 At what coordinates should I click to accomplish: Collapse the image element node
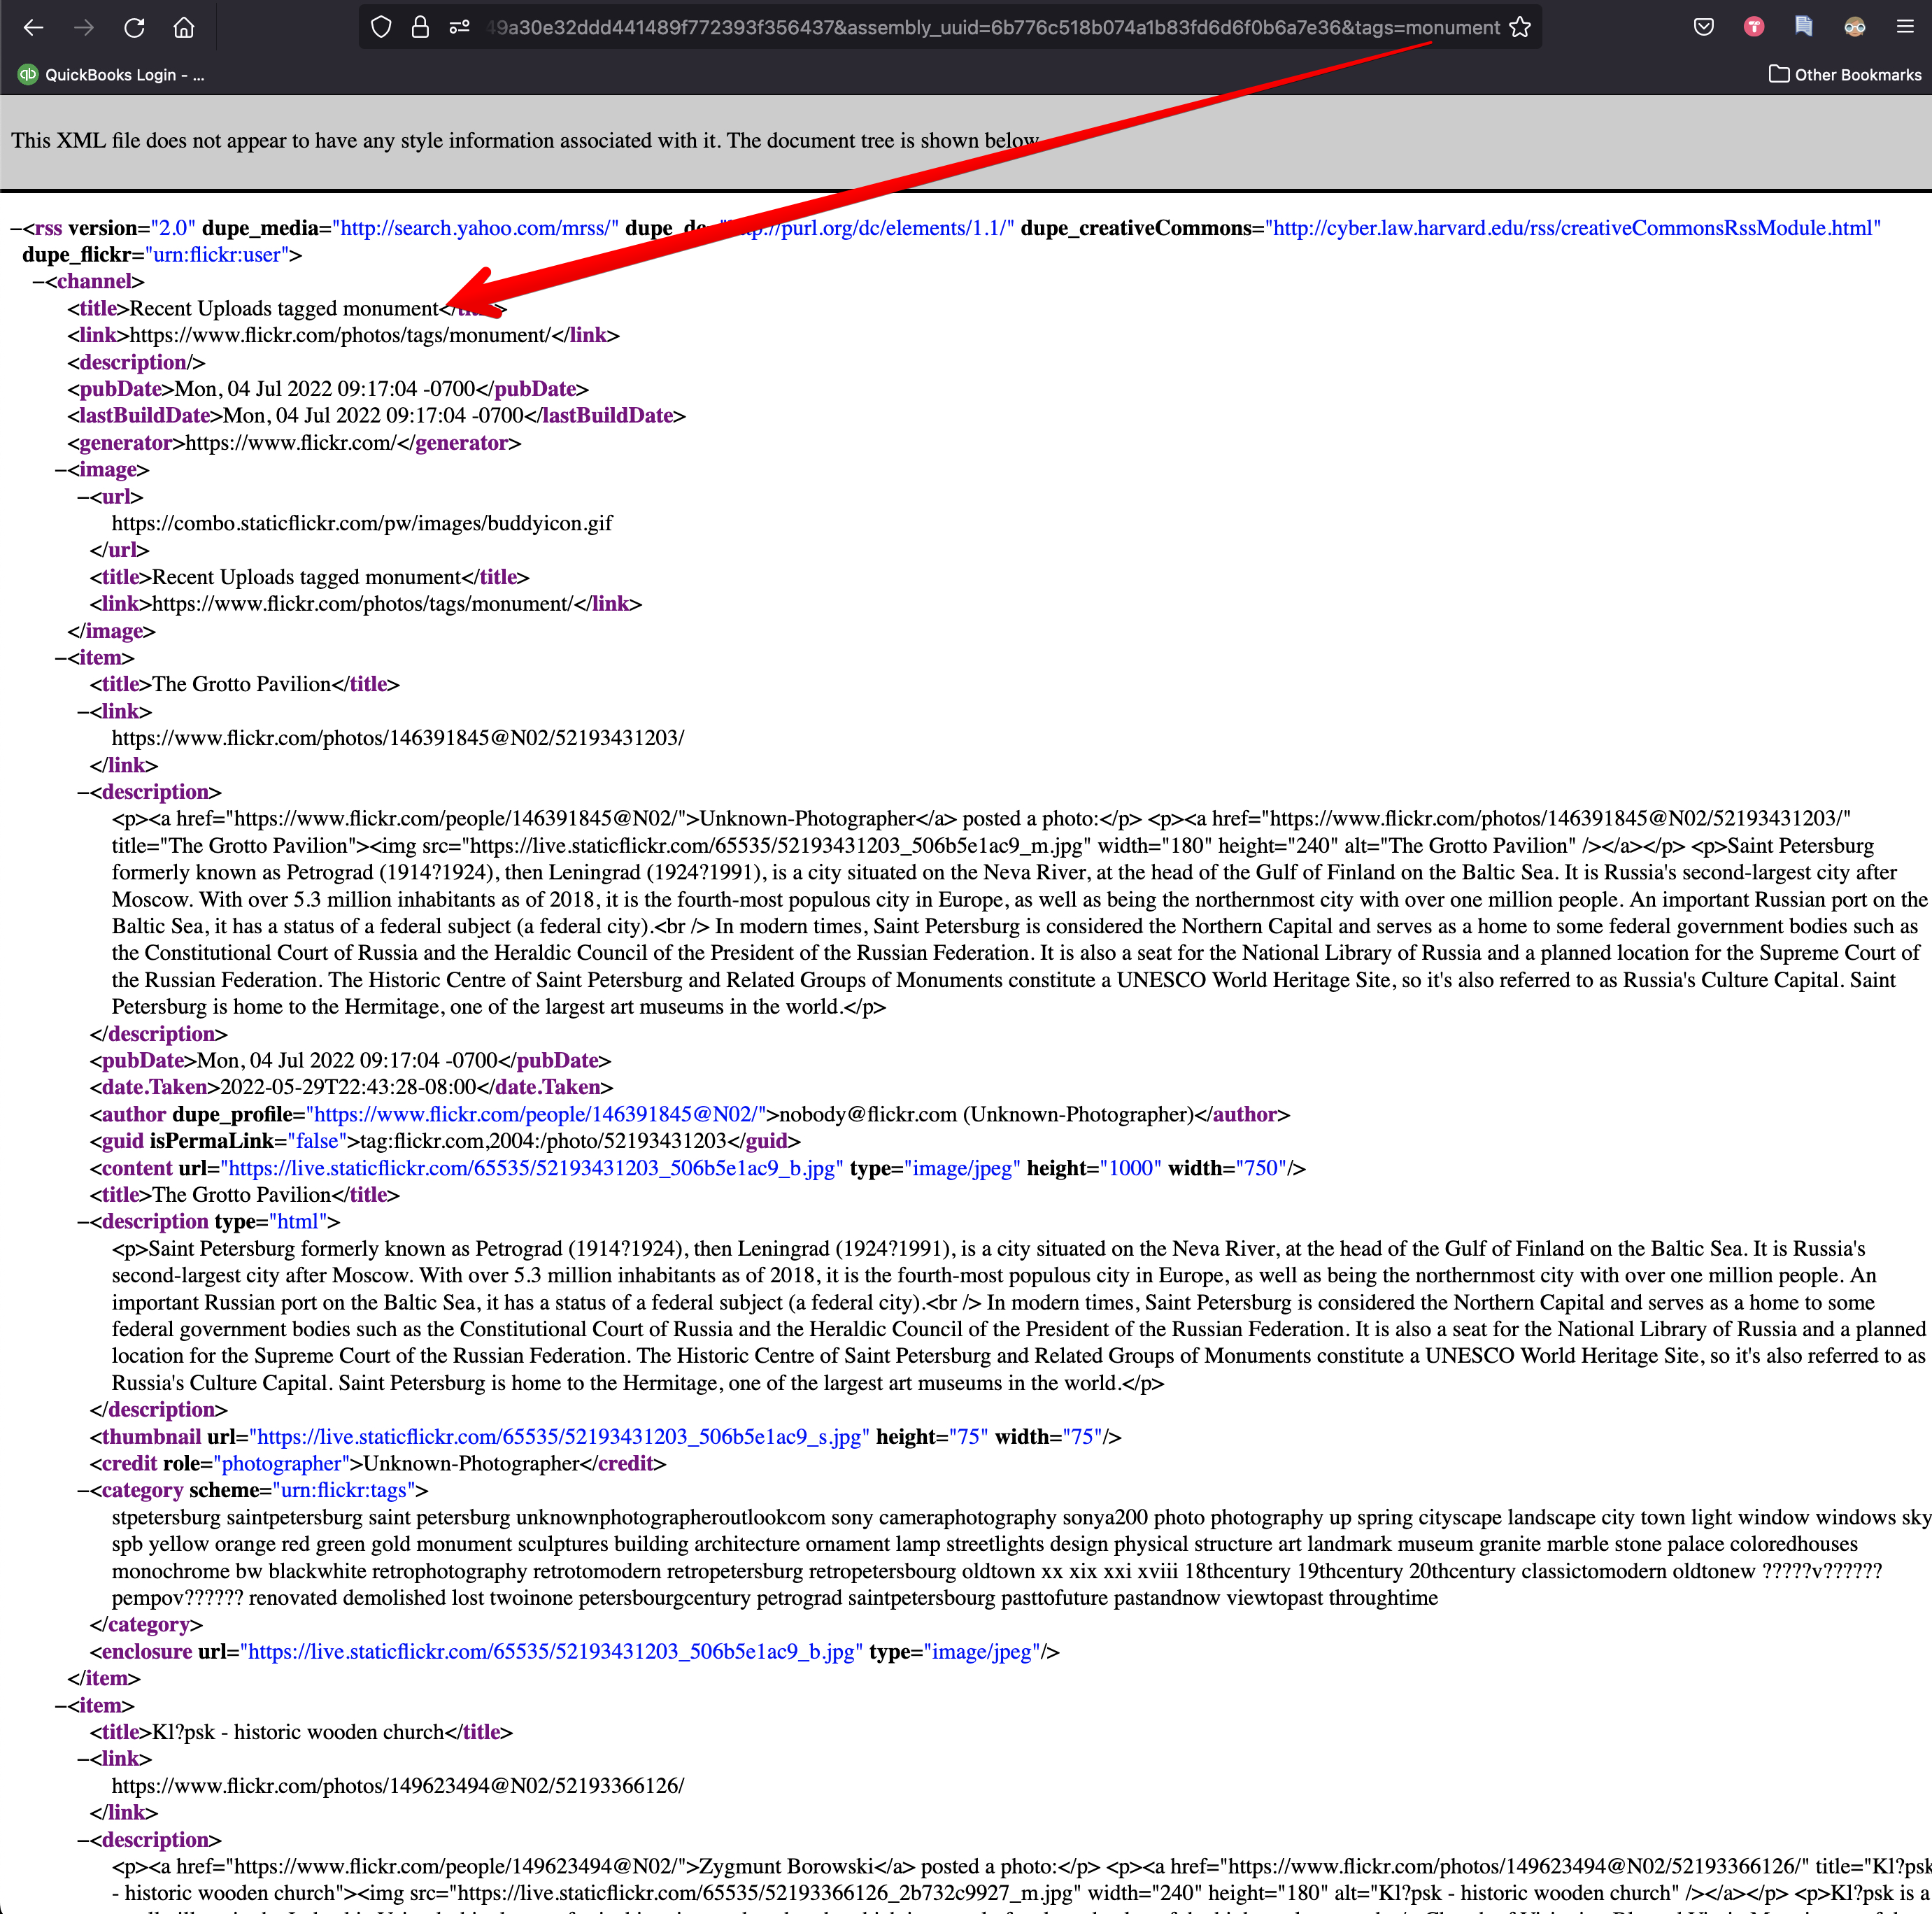click(x=61, y=470)
